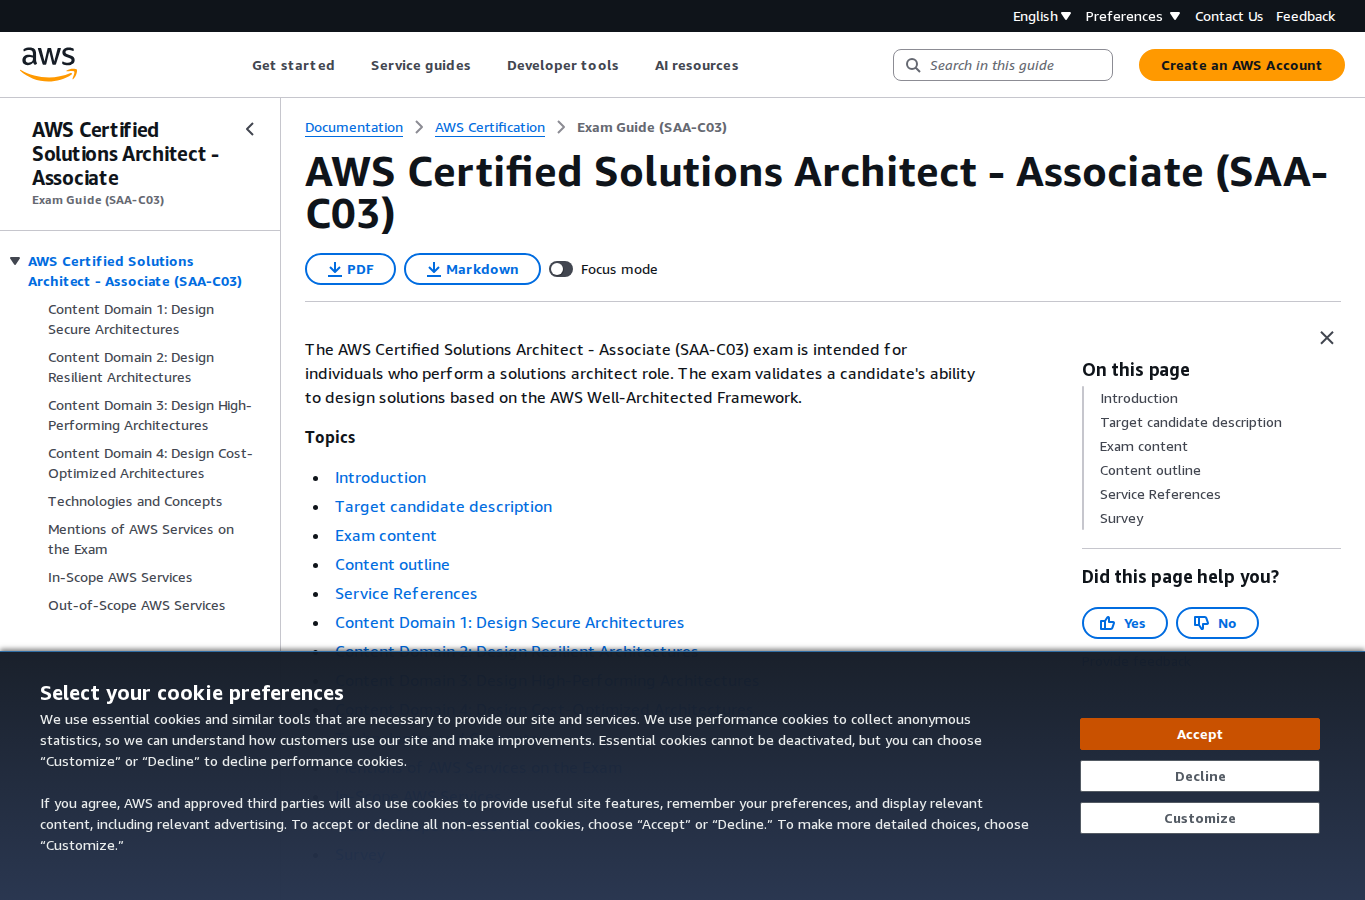This screenshot has height=900, width=1365.
Task: Focus the Search in this guide field
Action: coord(1003,65)
